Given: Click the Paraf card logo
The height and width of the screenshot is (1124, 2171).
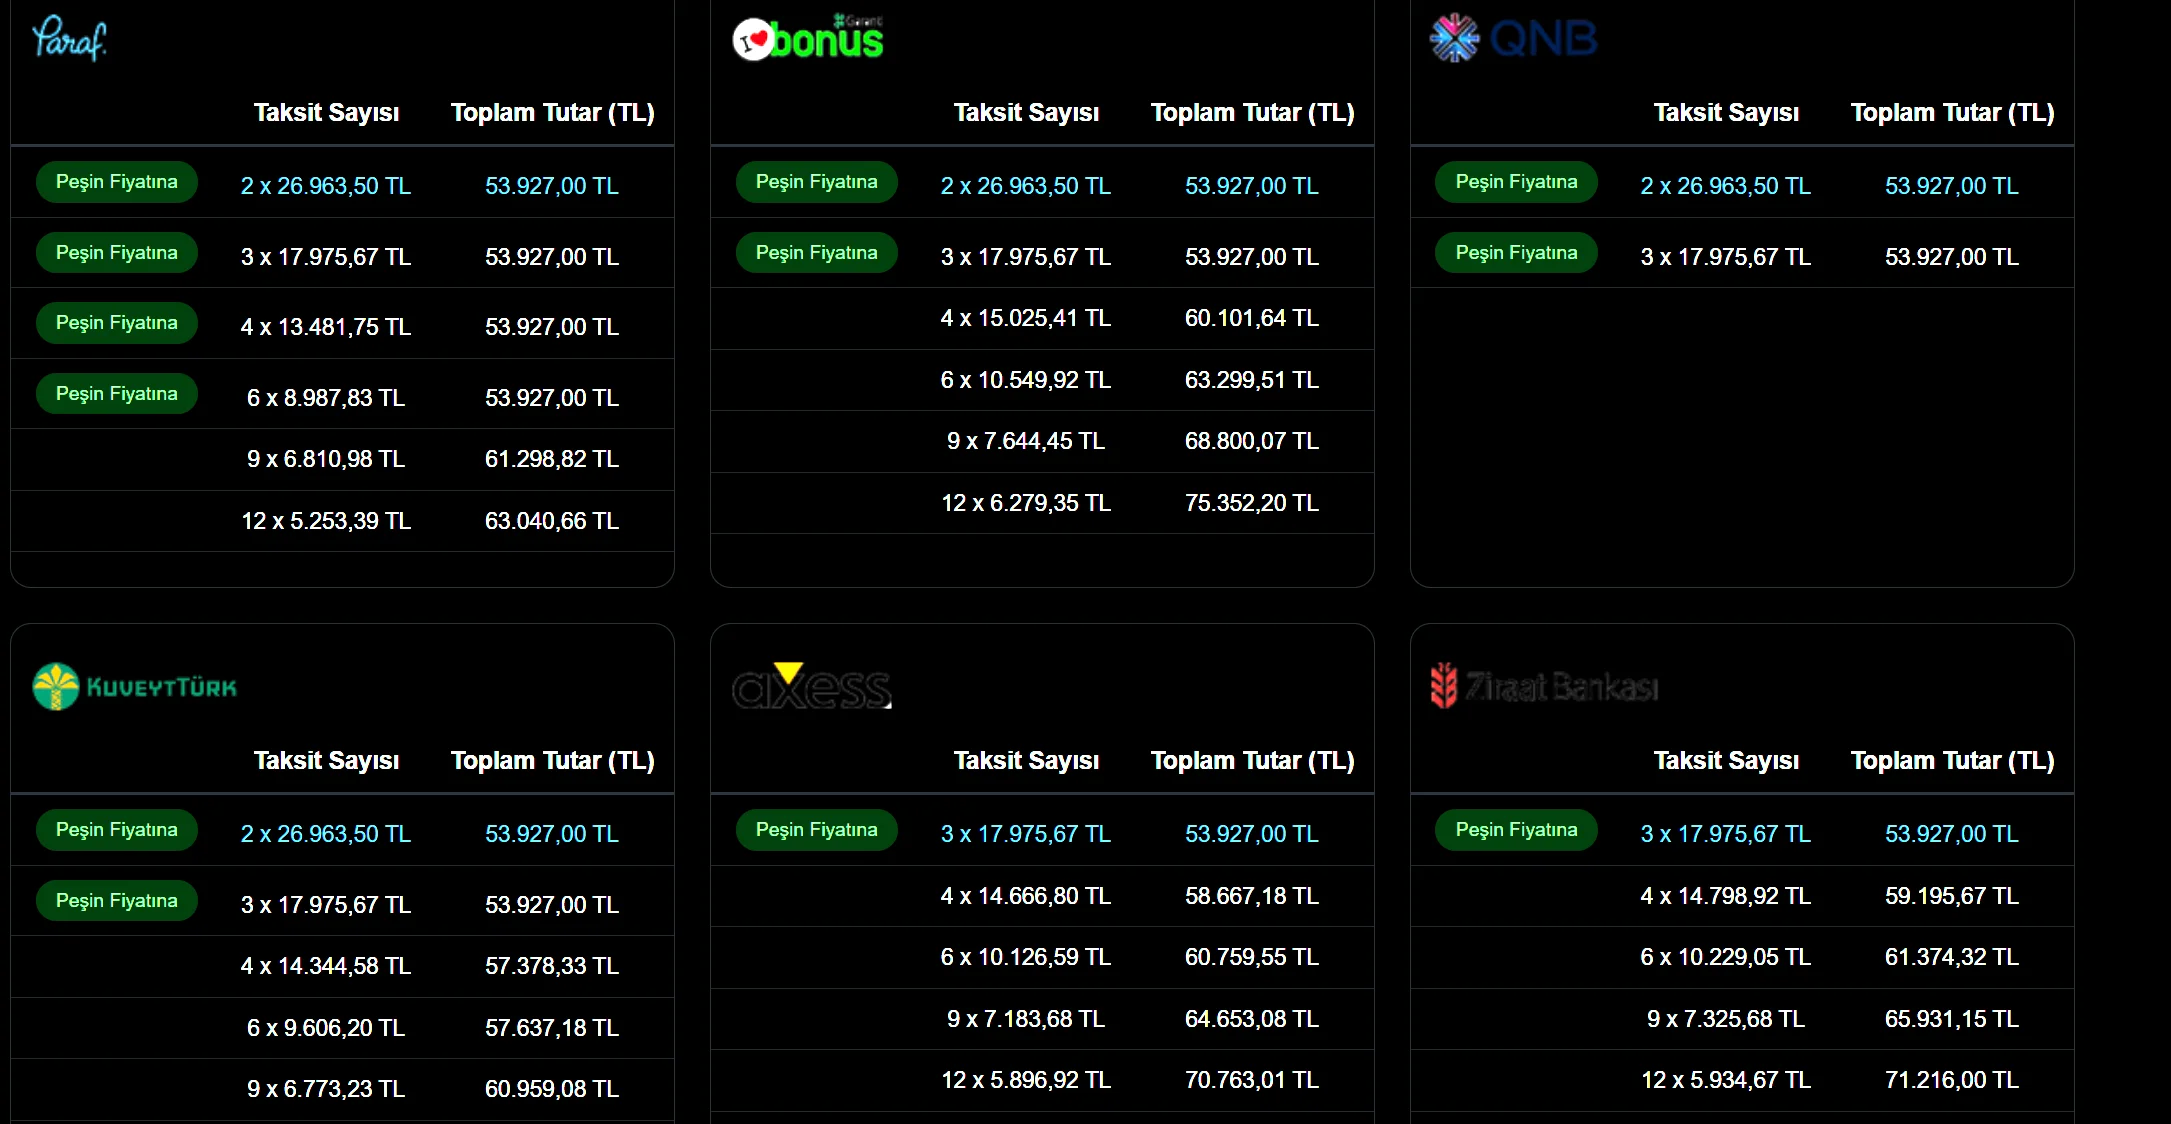Looking at the screenshot, I should pyautogui.click(x=69, y=39).
